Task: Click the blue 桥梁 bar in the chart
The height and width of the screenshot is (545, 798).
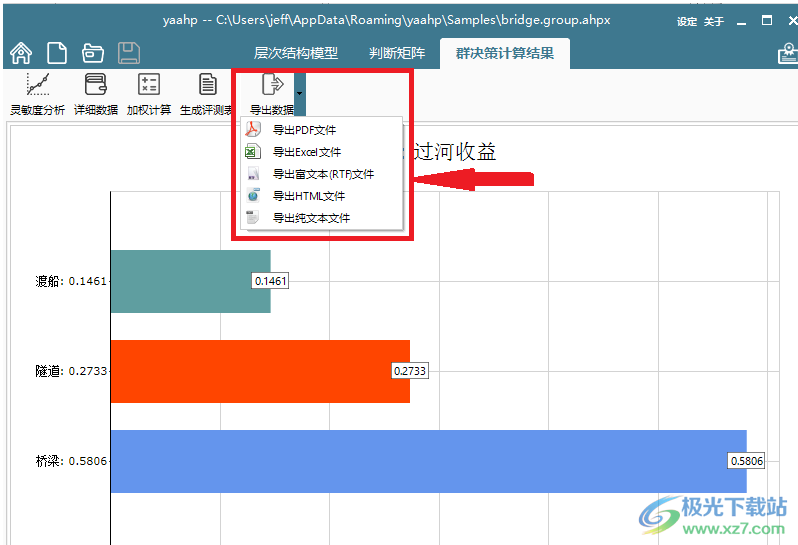Action: tap(429, 461)
